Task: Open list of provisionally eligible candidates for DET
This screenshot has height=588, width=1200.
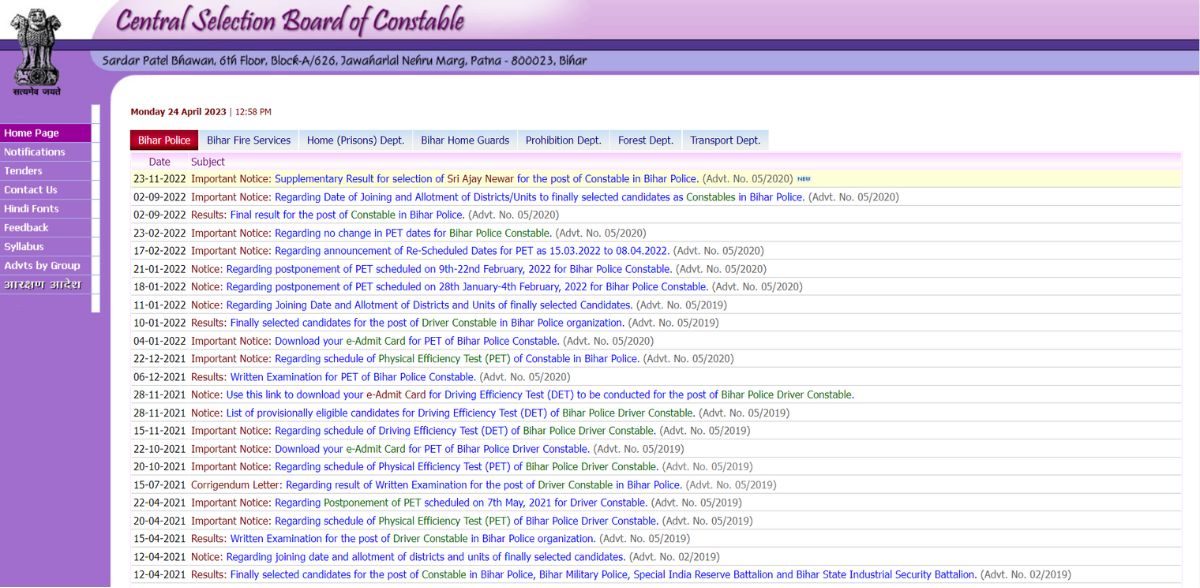Action: point(460,413)
